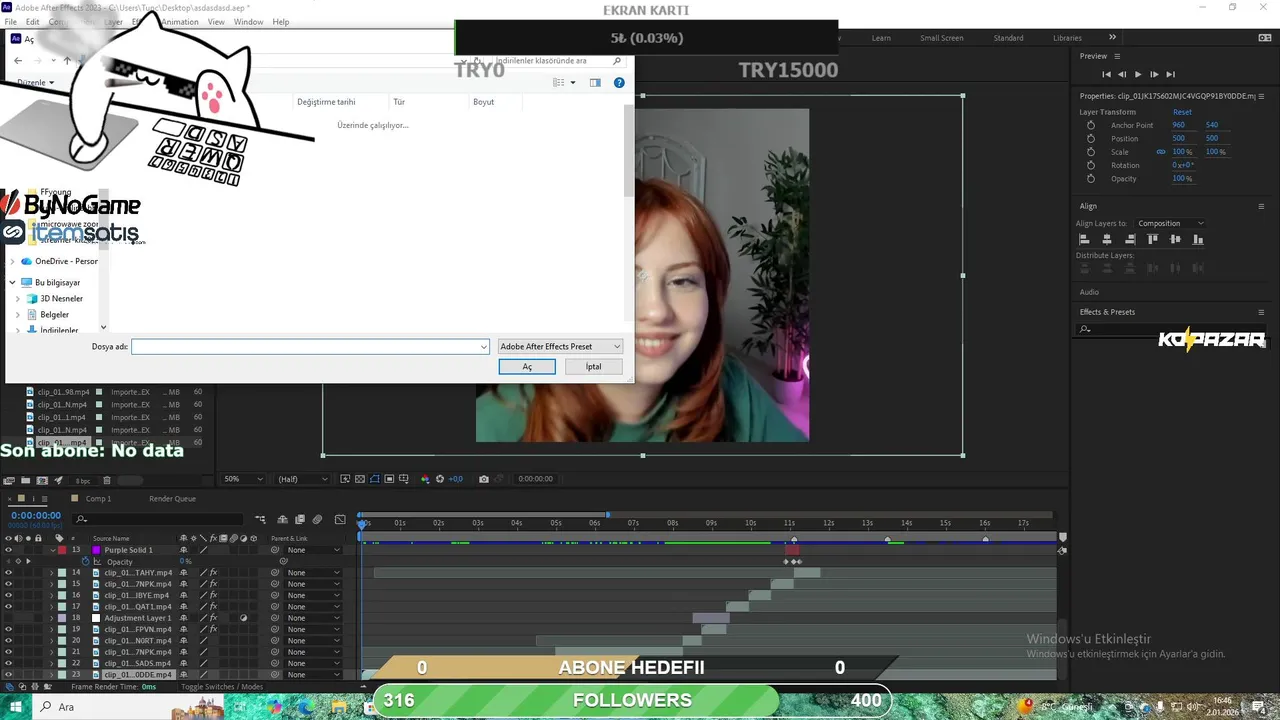Open parent dropdown for Purple Solid 1
Screen dimensions: 1280x720
coord(313,550)
